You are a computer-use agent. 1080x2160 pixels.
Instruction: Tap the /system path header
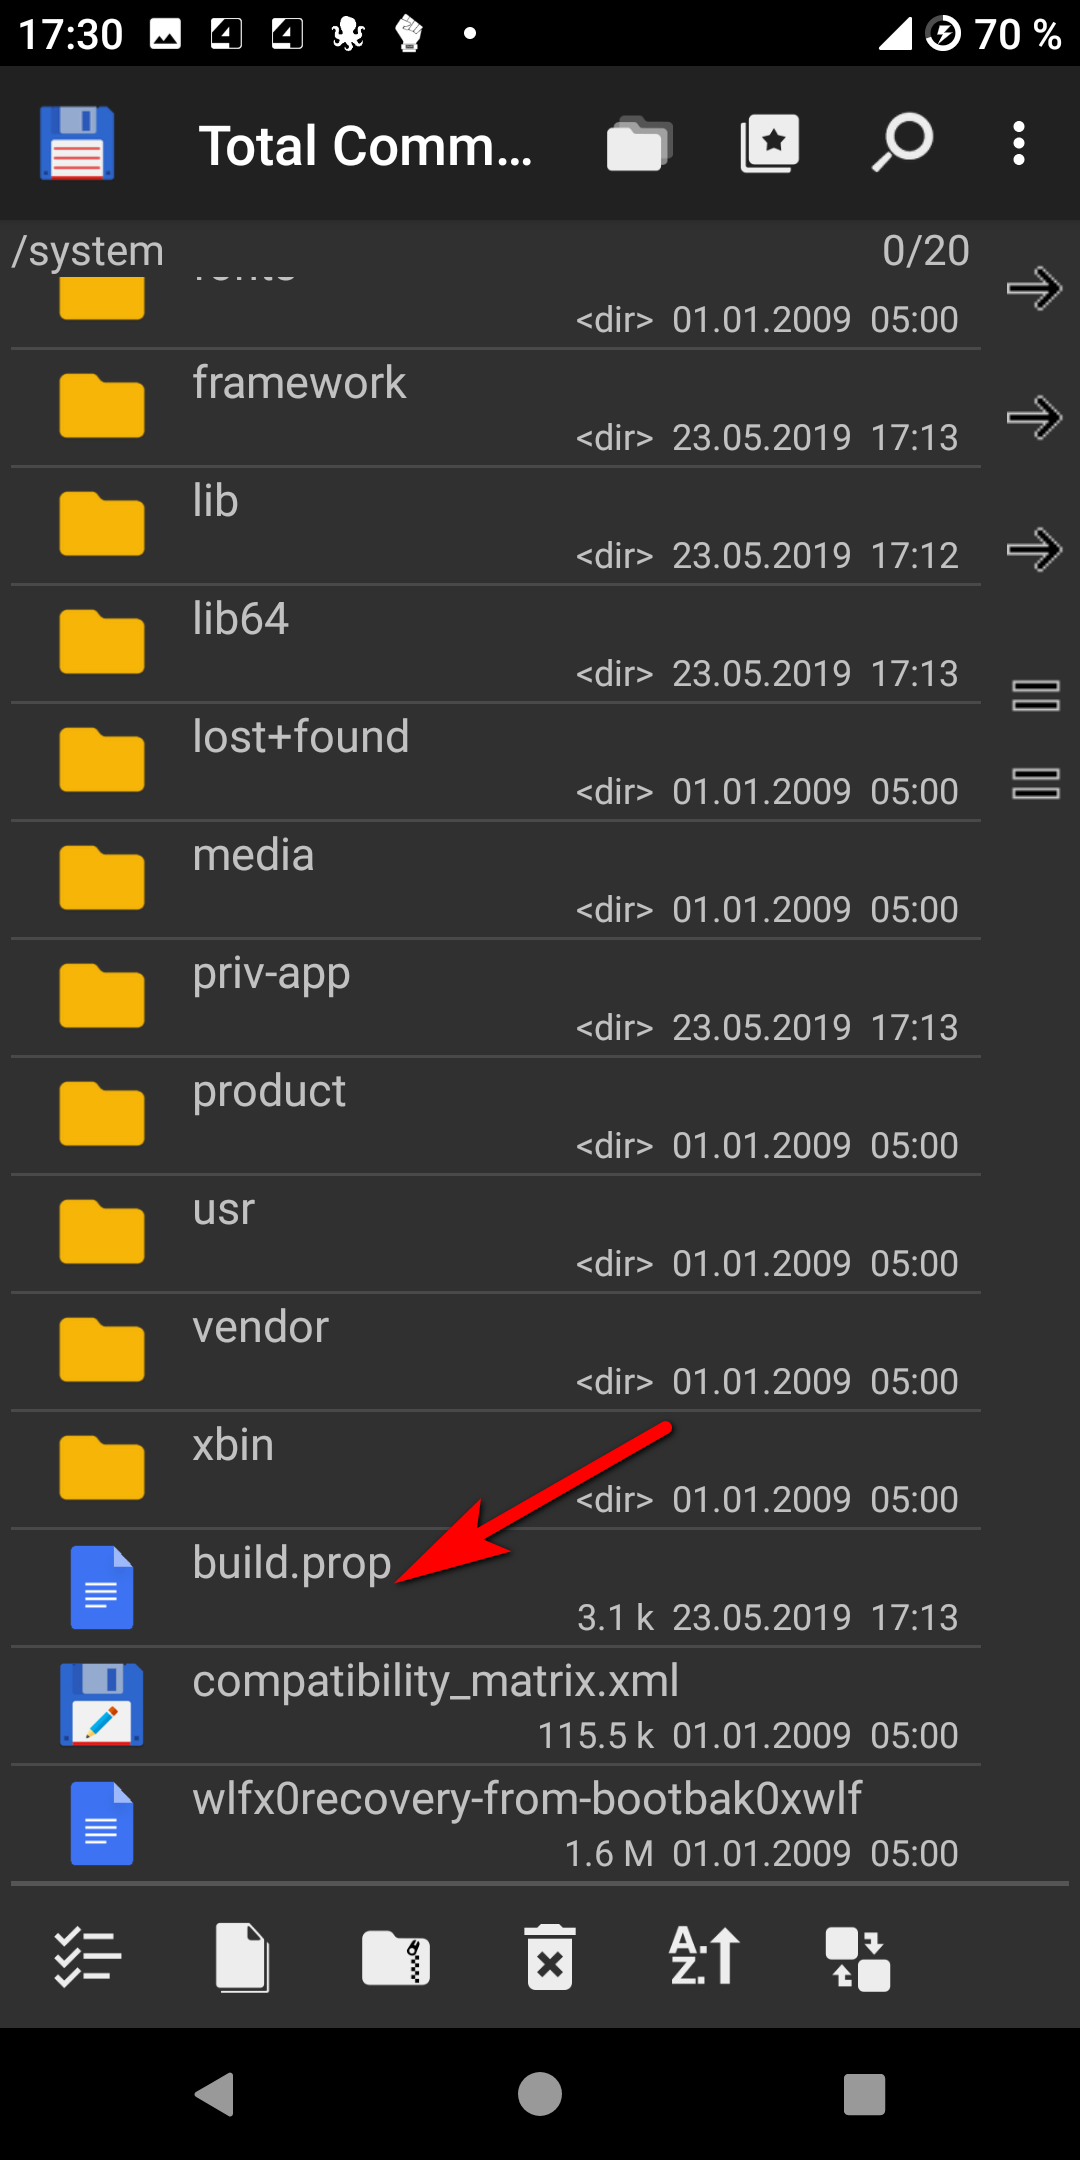click(x=88, y=251)
